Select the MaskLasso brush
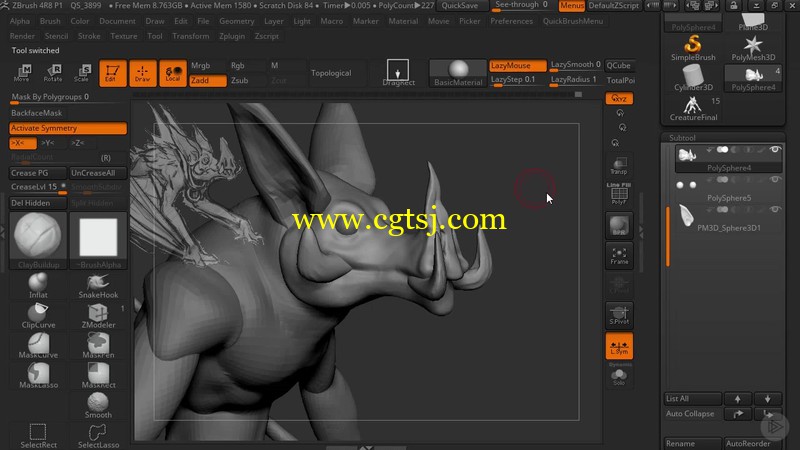The image size is (800, 450). pyautogui.click(x=38, y=376)
